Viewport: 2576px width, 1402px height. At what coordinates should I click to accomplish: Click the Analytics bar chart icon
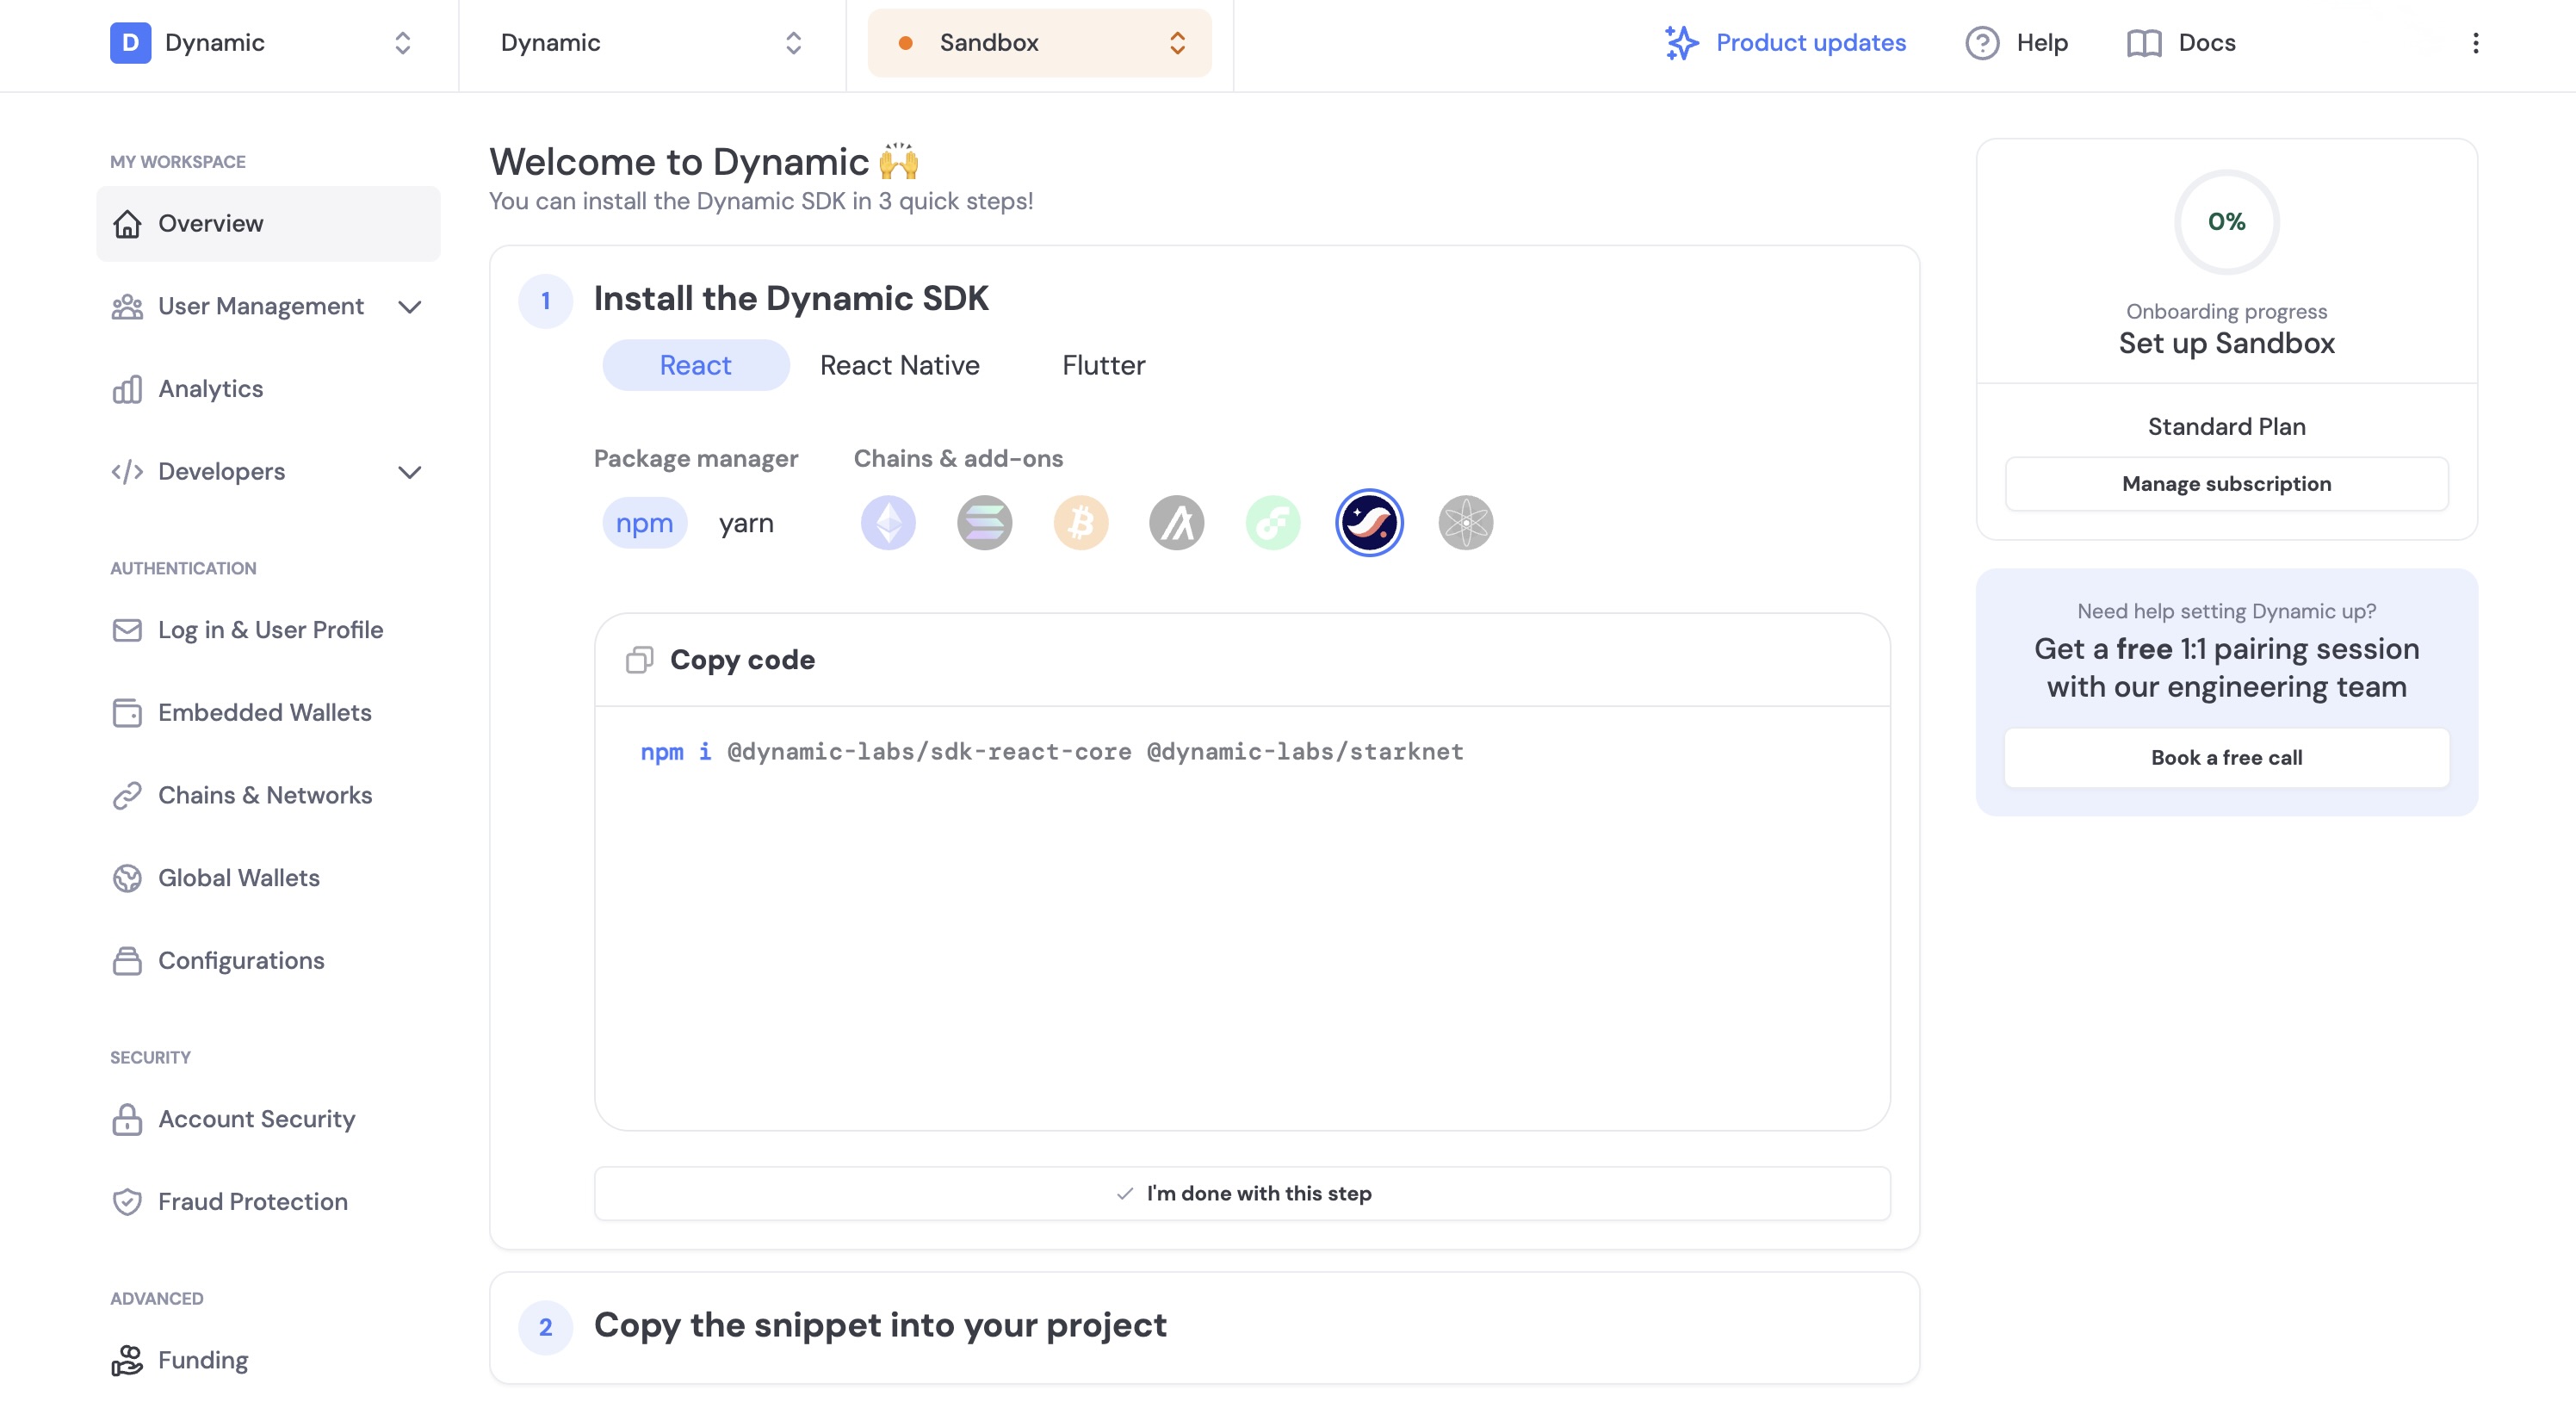(127, 389)
